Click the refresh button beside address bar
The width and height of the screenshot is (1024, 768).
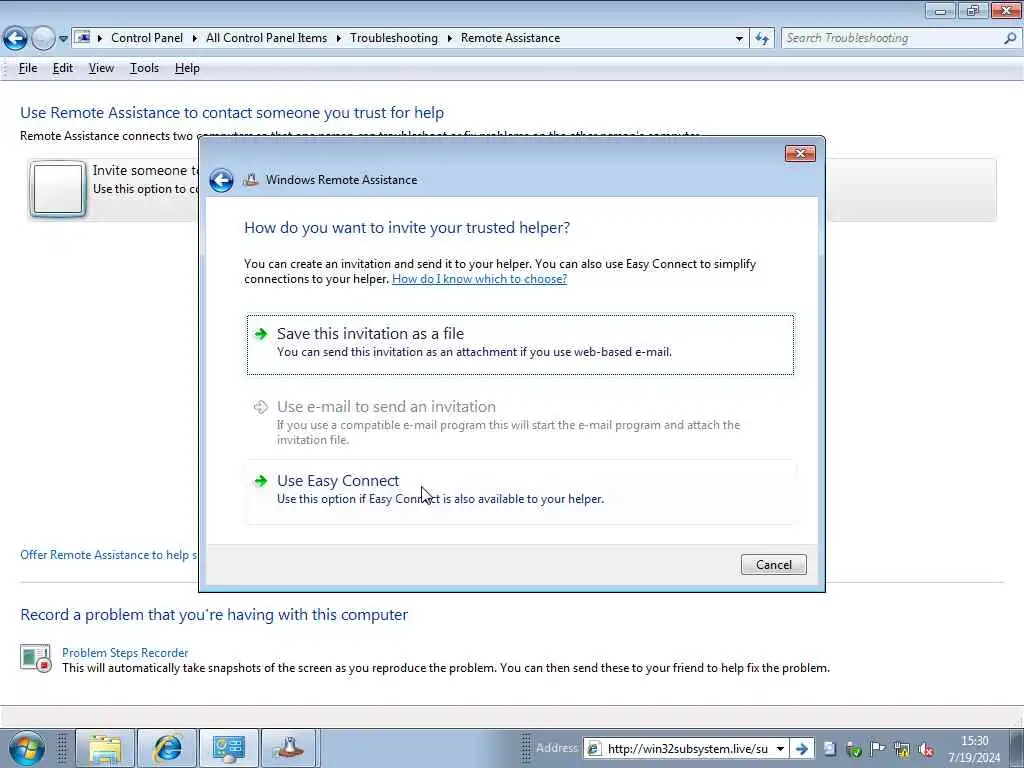coord(762,39)
